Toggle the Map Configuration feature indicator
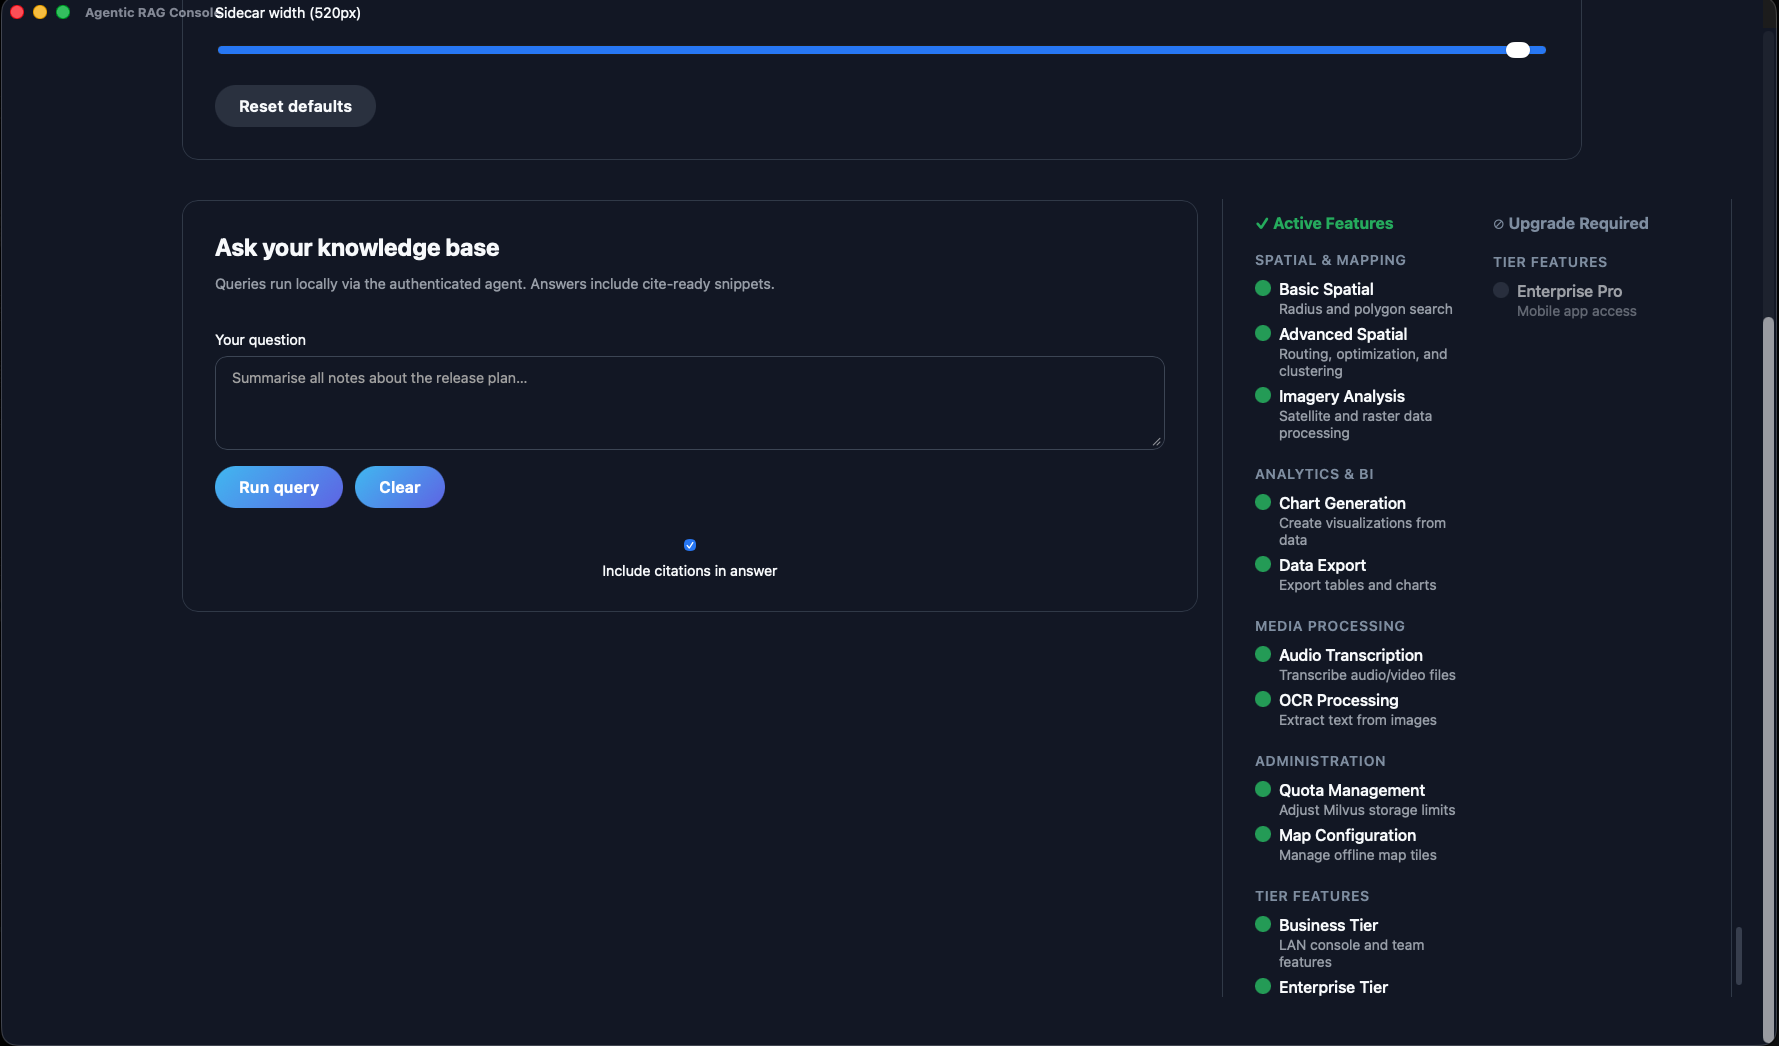The height and width of the screenshot is (1046, 1779). (x=1263, y=834)
